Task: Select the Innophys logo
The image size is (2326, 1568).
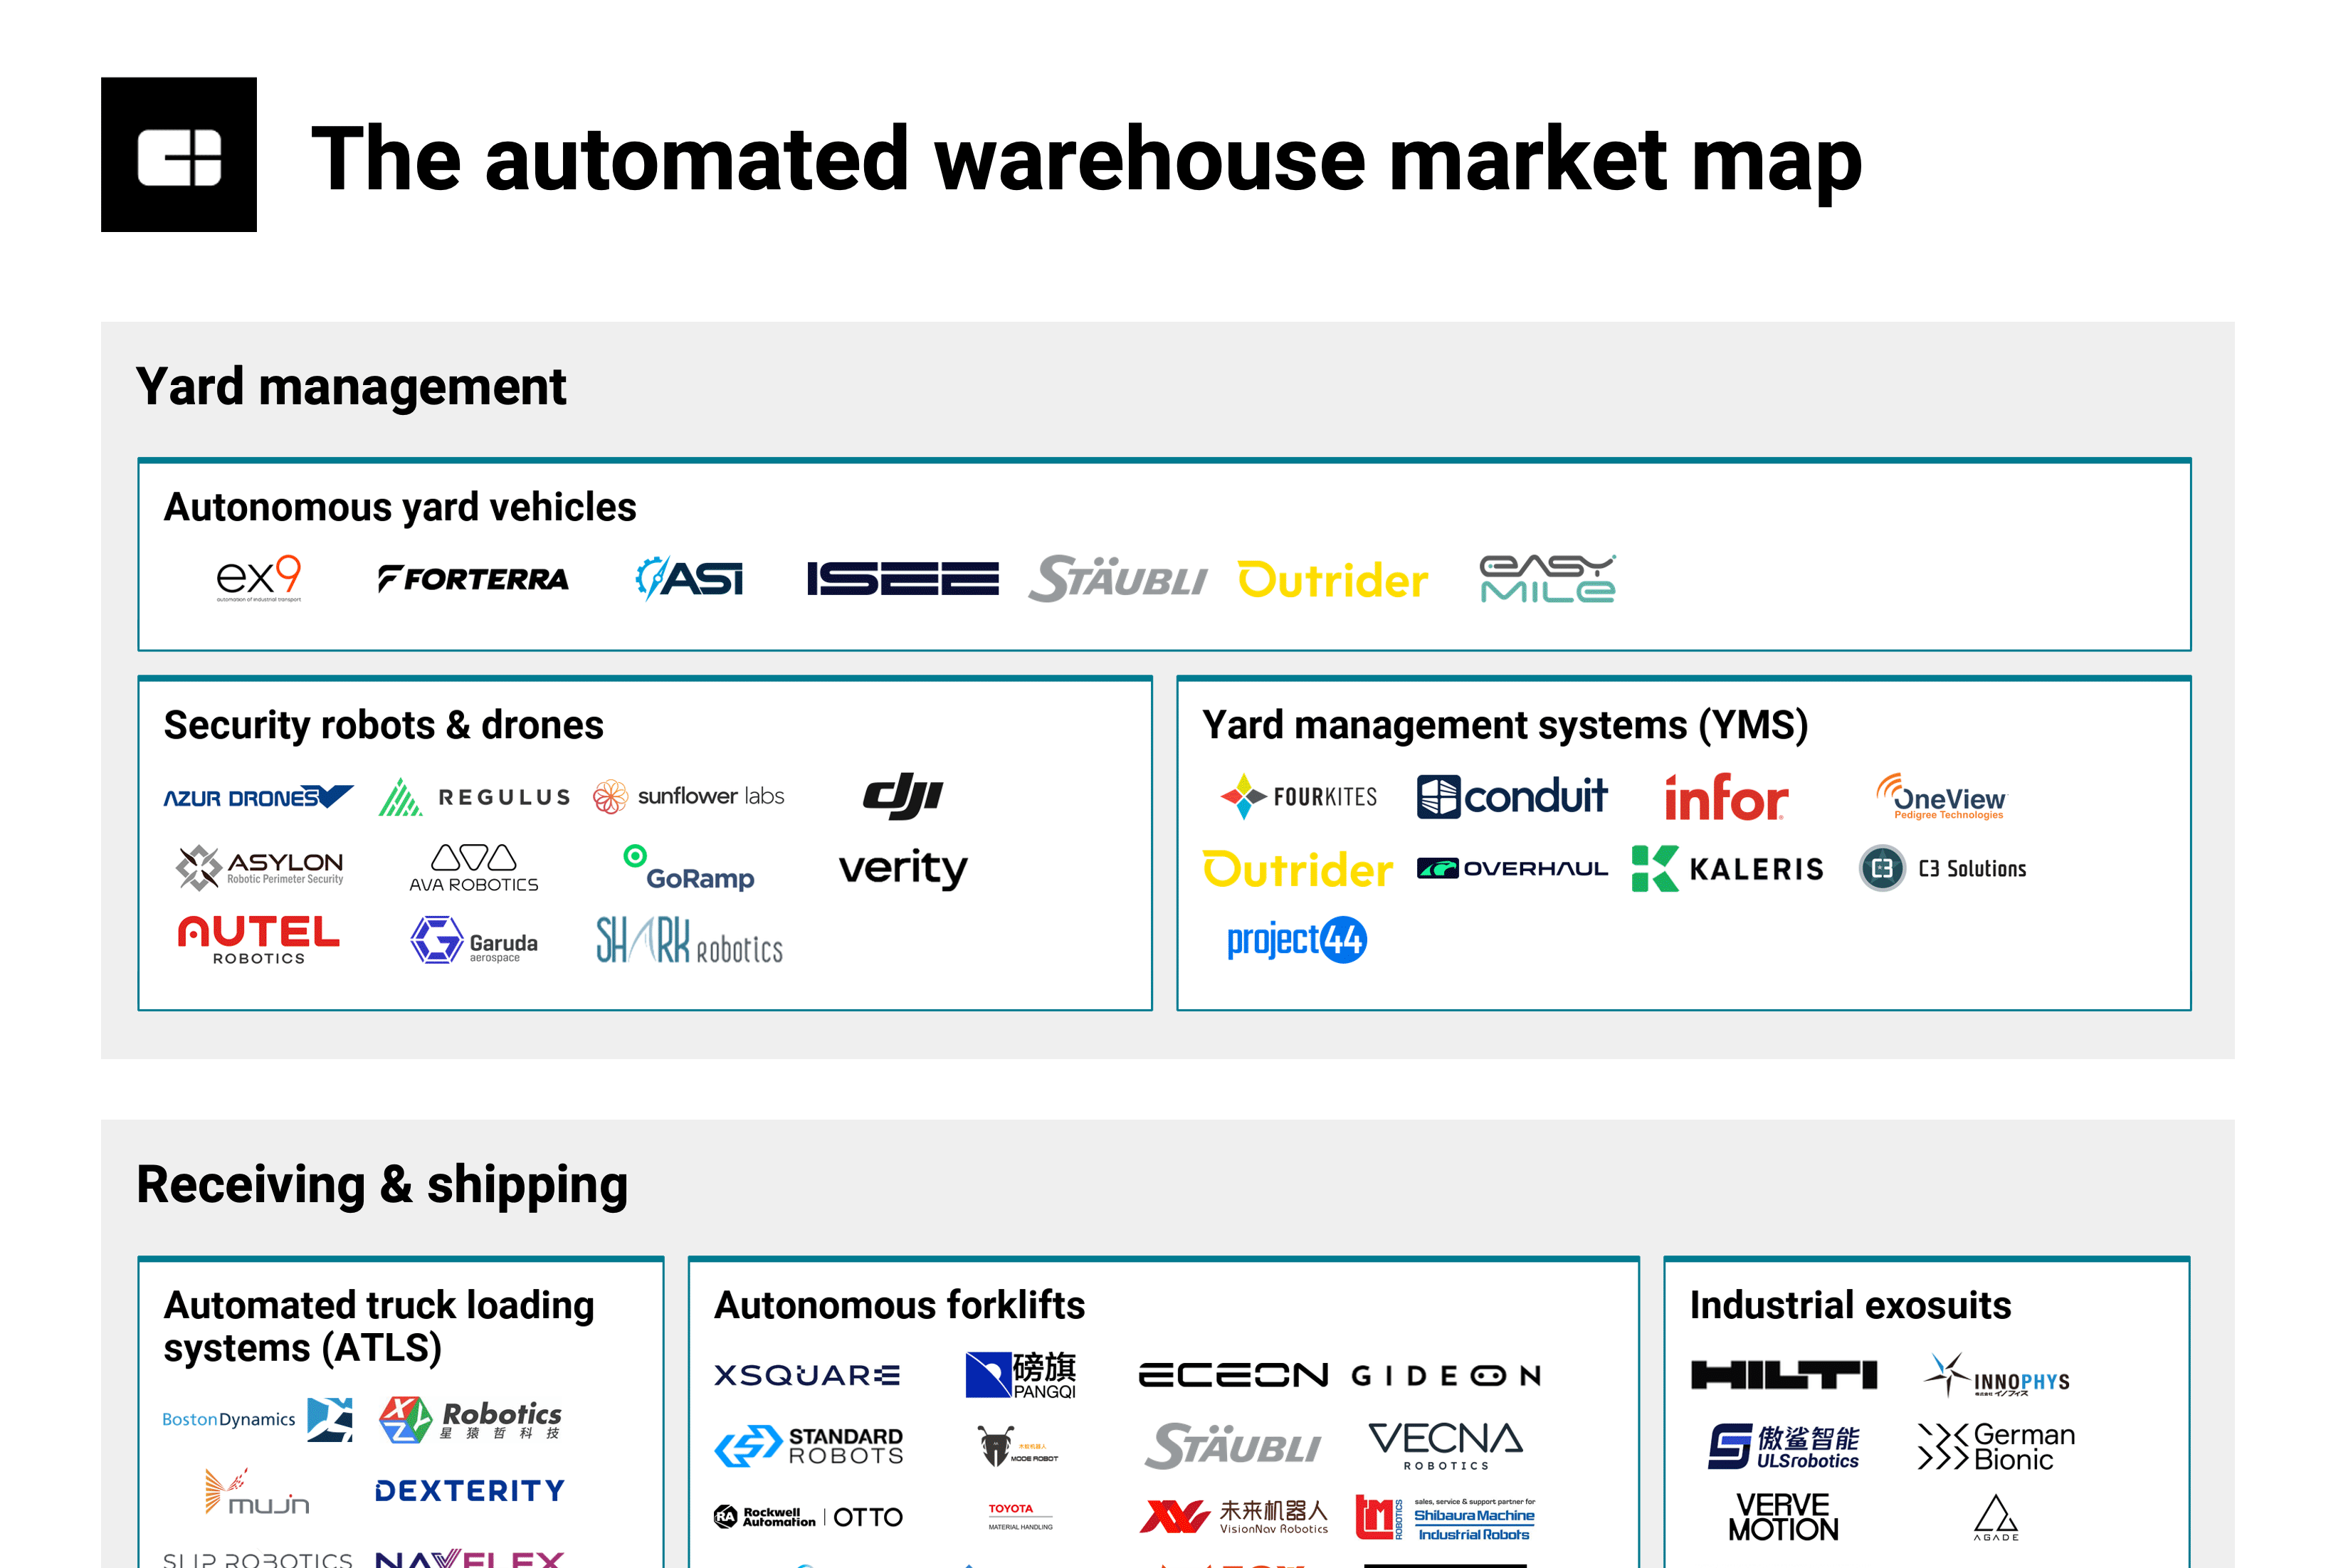Action: pyautogui.click(x=1996, y=1375)
